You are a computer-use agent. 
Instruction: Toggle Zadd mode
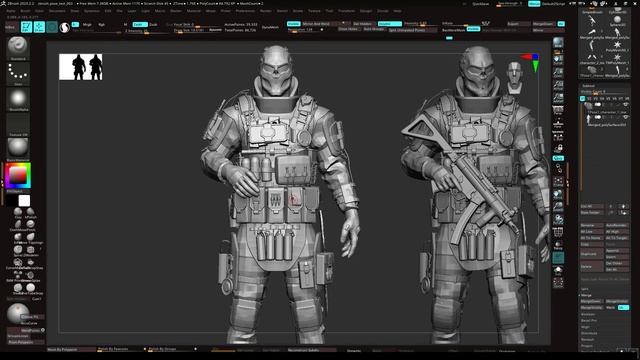140,24
